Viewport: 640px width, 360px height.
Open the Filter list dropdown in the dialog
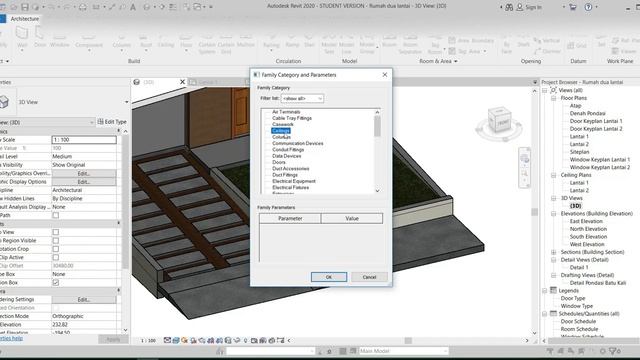click(302, 98)
